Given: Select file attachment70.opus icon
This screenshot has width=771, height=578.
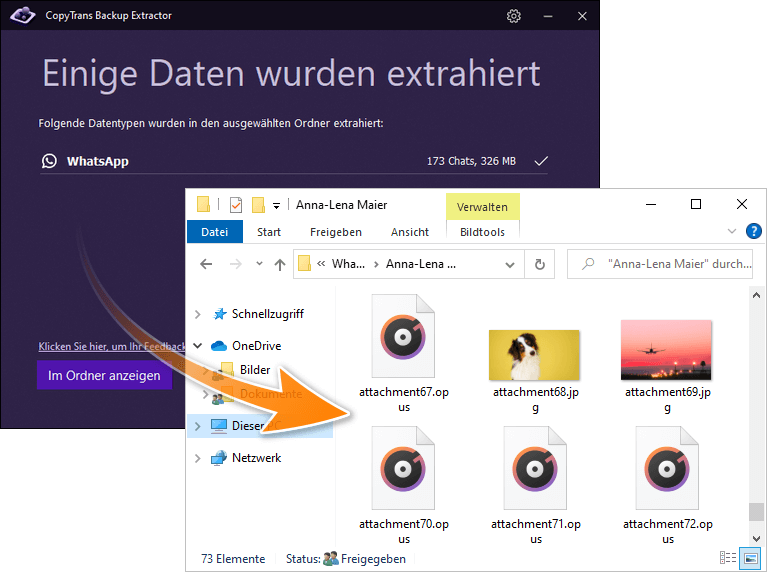Looking at the screenshot, I should coord(403,468).
